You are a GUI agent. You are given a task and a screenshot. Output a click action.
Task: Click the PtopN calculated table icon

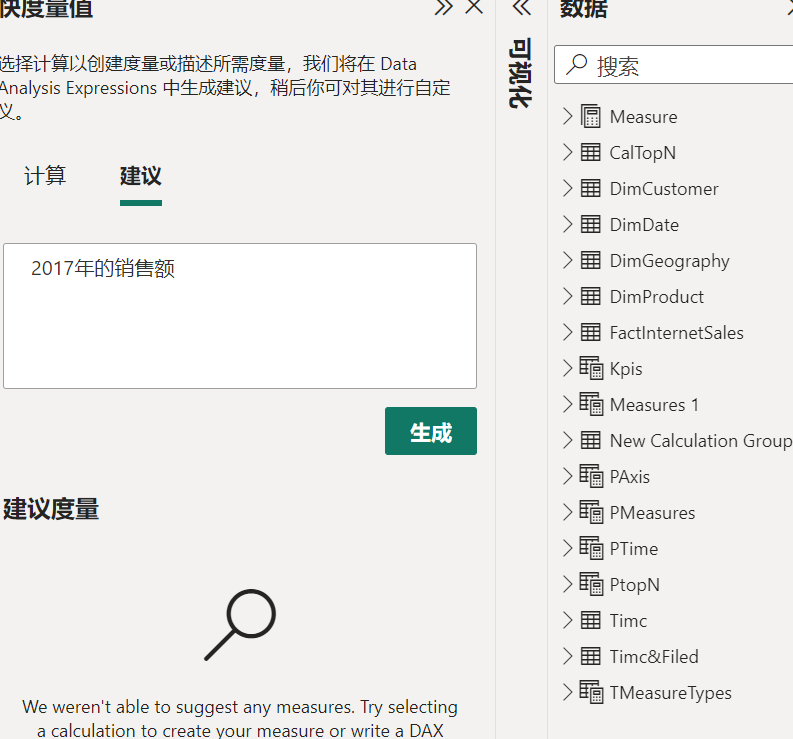pyautogui.click(x=591, y=584)
